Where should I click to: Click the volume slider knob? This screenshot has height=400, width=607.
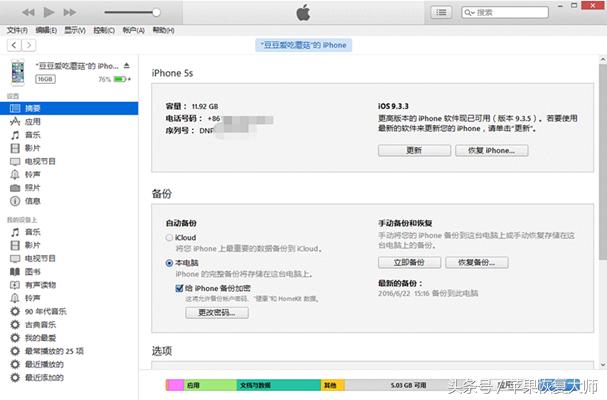coord(156,12)
